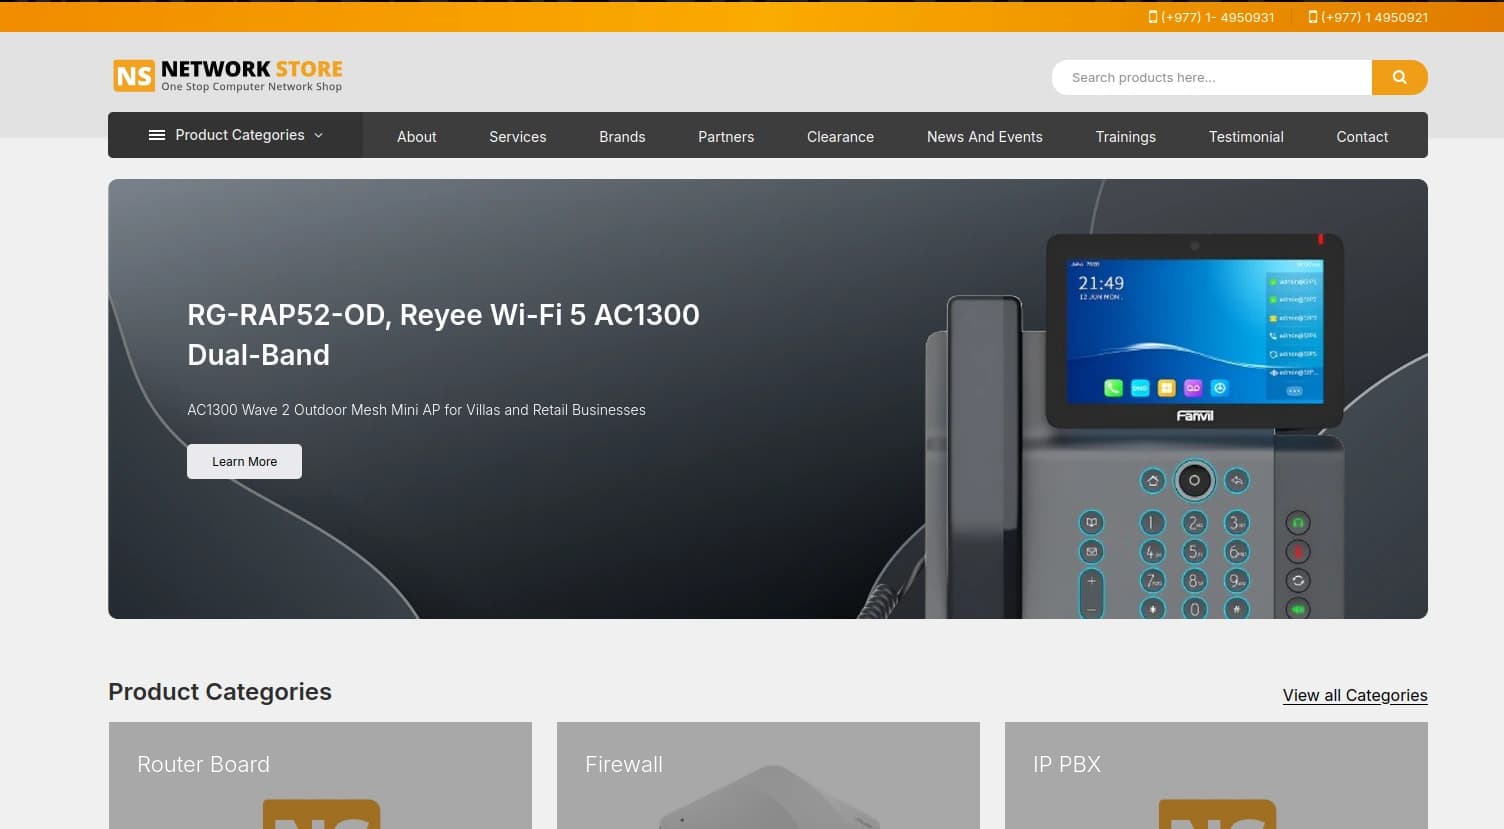Navigate to News And Events
The image size is (1504, 829).
[x=984, y=137]
